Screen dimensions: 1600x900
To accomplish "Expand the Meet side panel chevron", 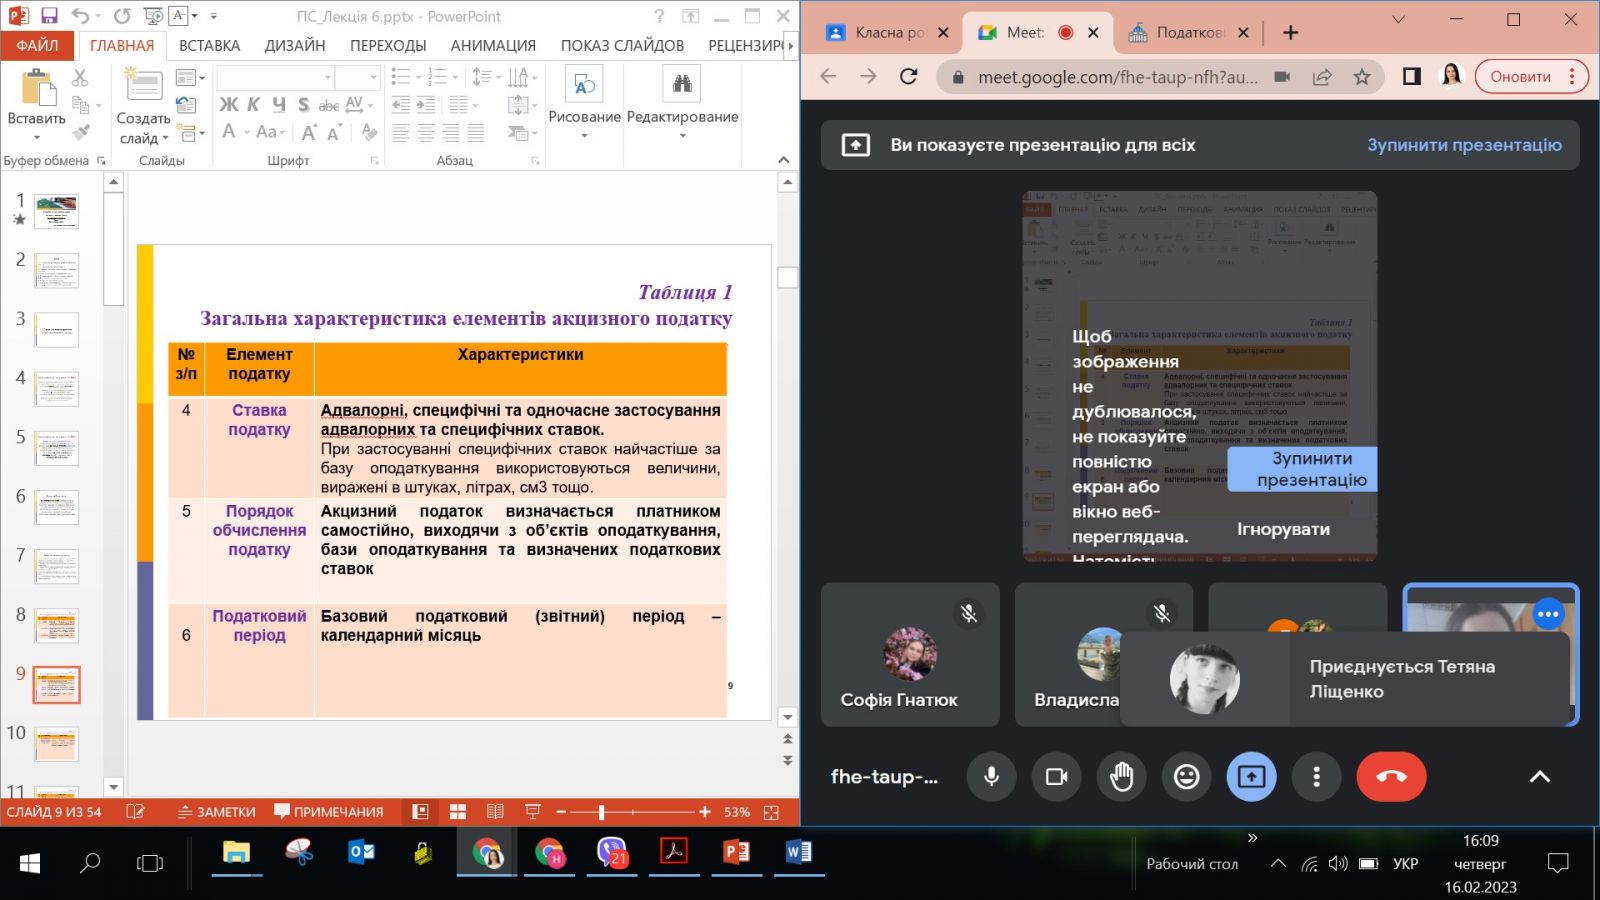I will pyautogui.click(x=1540, y=777).
